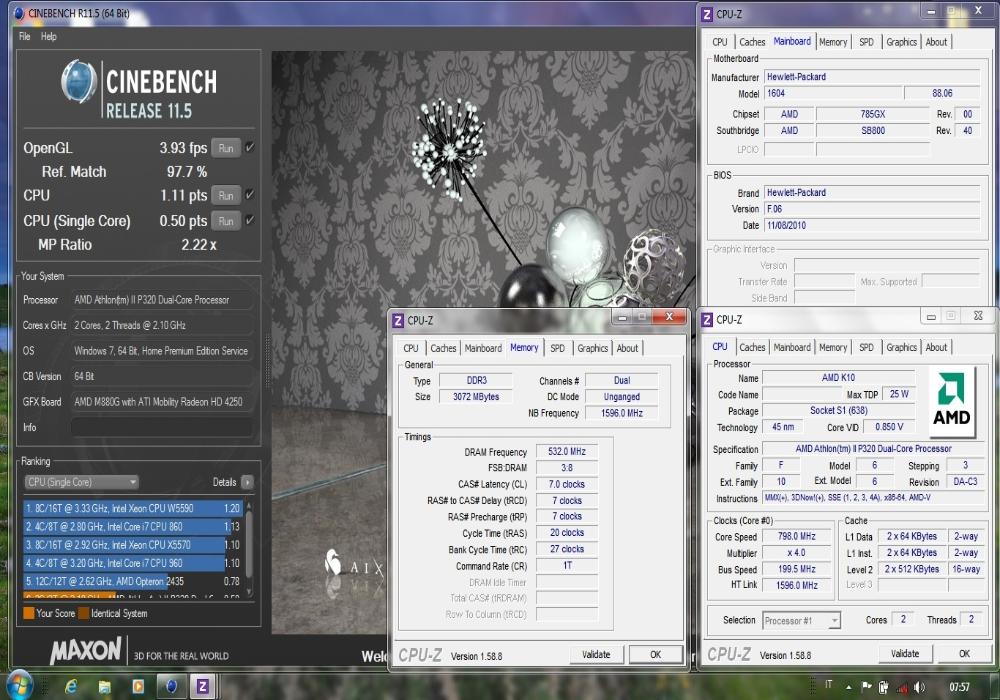Select Memory tab in Mainboard CPU-Z window
The width and height of the screenshot is (1000, 700).
pyautogui.click(x=833, y=42)
